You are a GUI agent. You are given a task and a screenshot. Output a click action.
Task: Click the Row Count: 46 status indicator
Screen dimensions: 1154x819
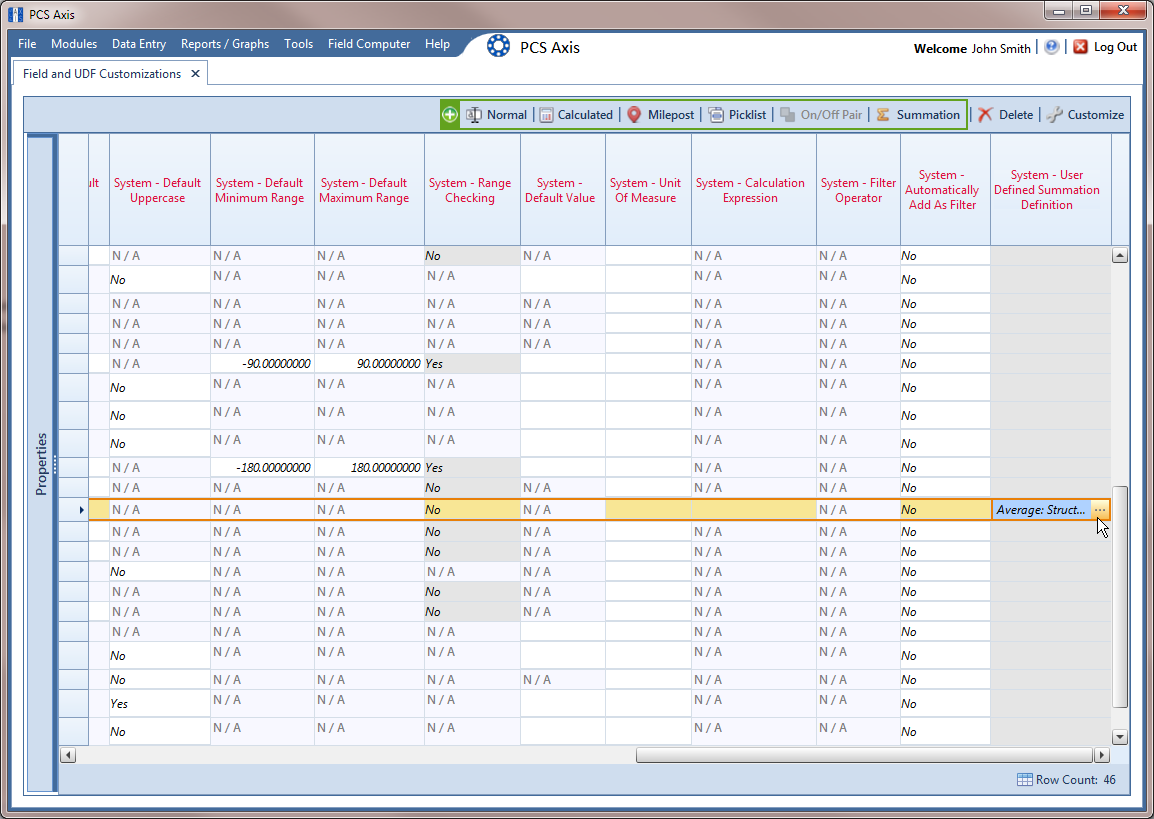(1066, 780)
